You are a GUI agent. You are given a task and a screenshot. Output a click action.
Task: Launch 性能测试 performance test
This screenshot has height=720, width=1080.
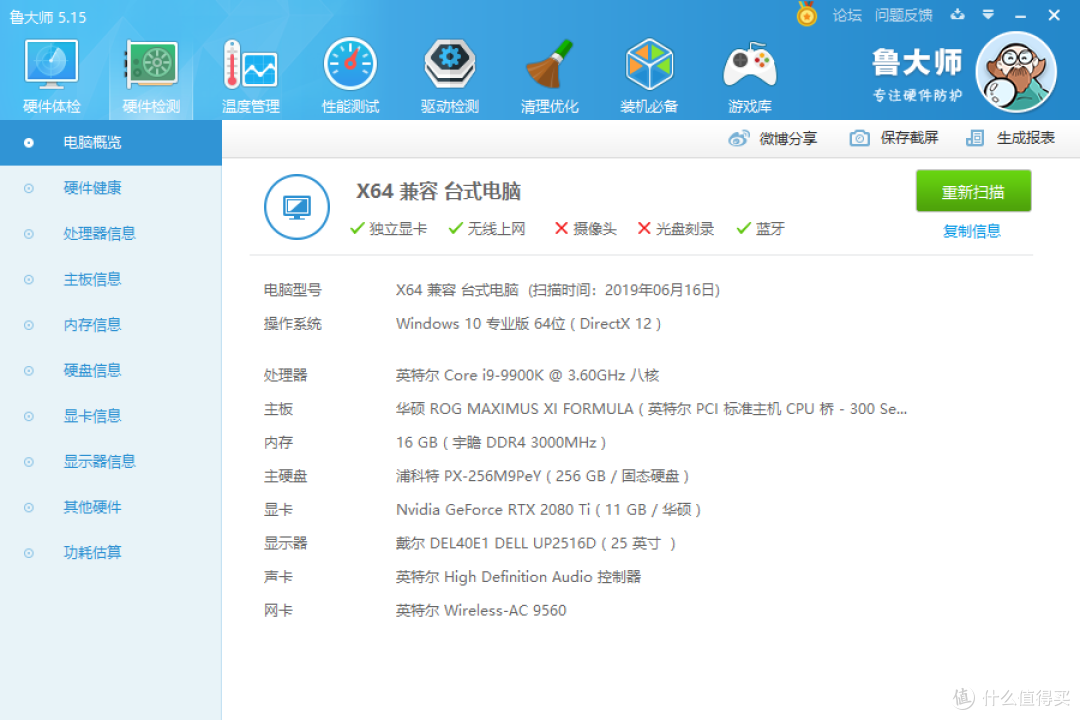(351, 76)
